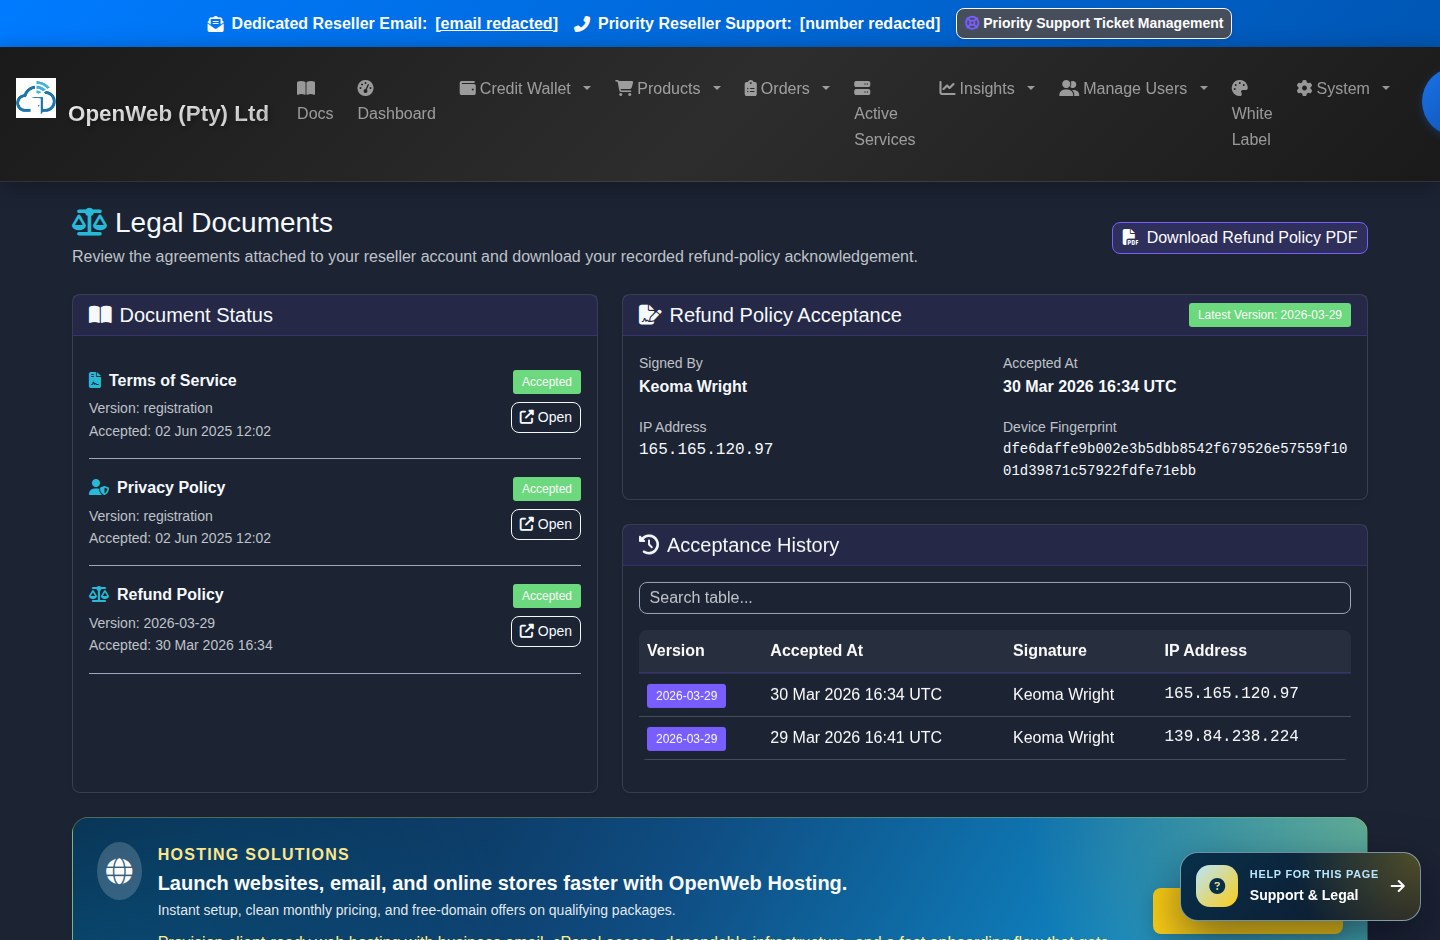1440x940 pixels.
Task: Click the White Label palette icon
Action: click(1240, 88)
